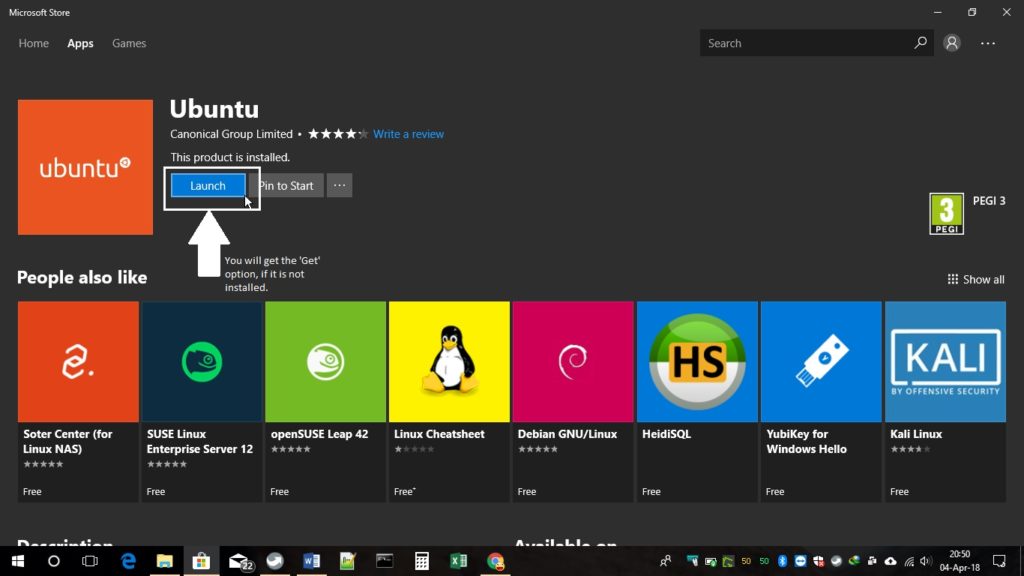1024x576 pixels.
Task: Click the search magnifier icon
Action: click(x=920, y=43)
